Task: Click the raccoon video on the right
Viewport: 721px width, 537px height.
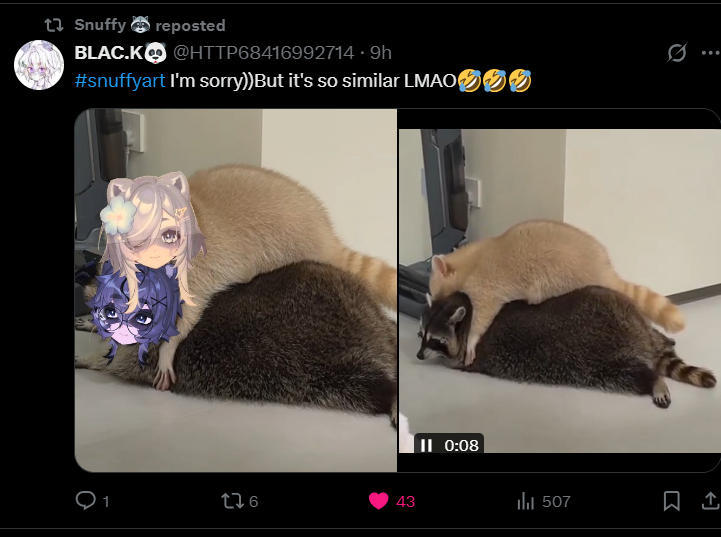Action: [560, 291]
